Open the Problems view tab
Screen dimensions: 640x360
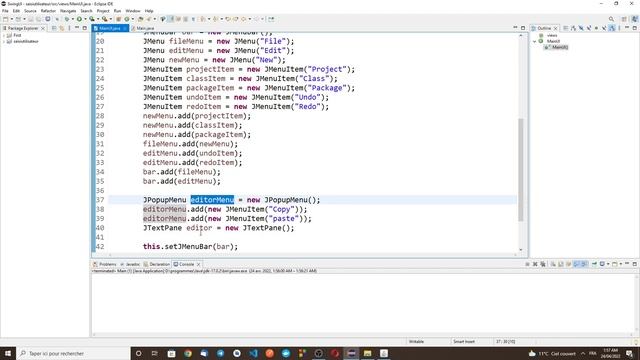click(105, 264)
